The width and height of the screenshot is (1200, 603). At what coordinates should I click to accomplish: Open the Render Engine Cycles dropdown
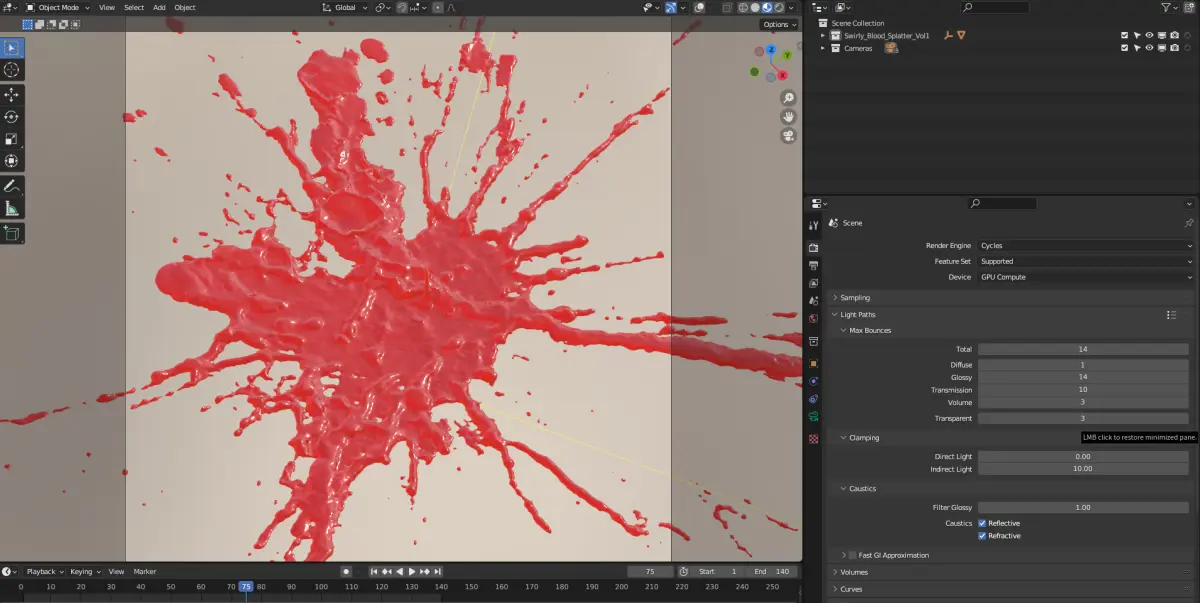pos(1086,245)
